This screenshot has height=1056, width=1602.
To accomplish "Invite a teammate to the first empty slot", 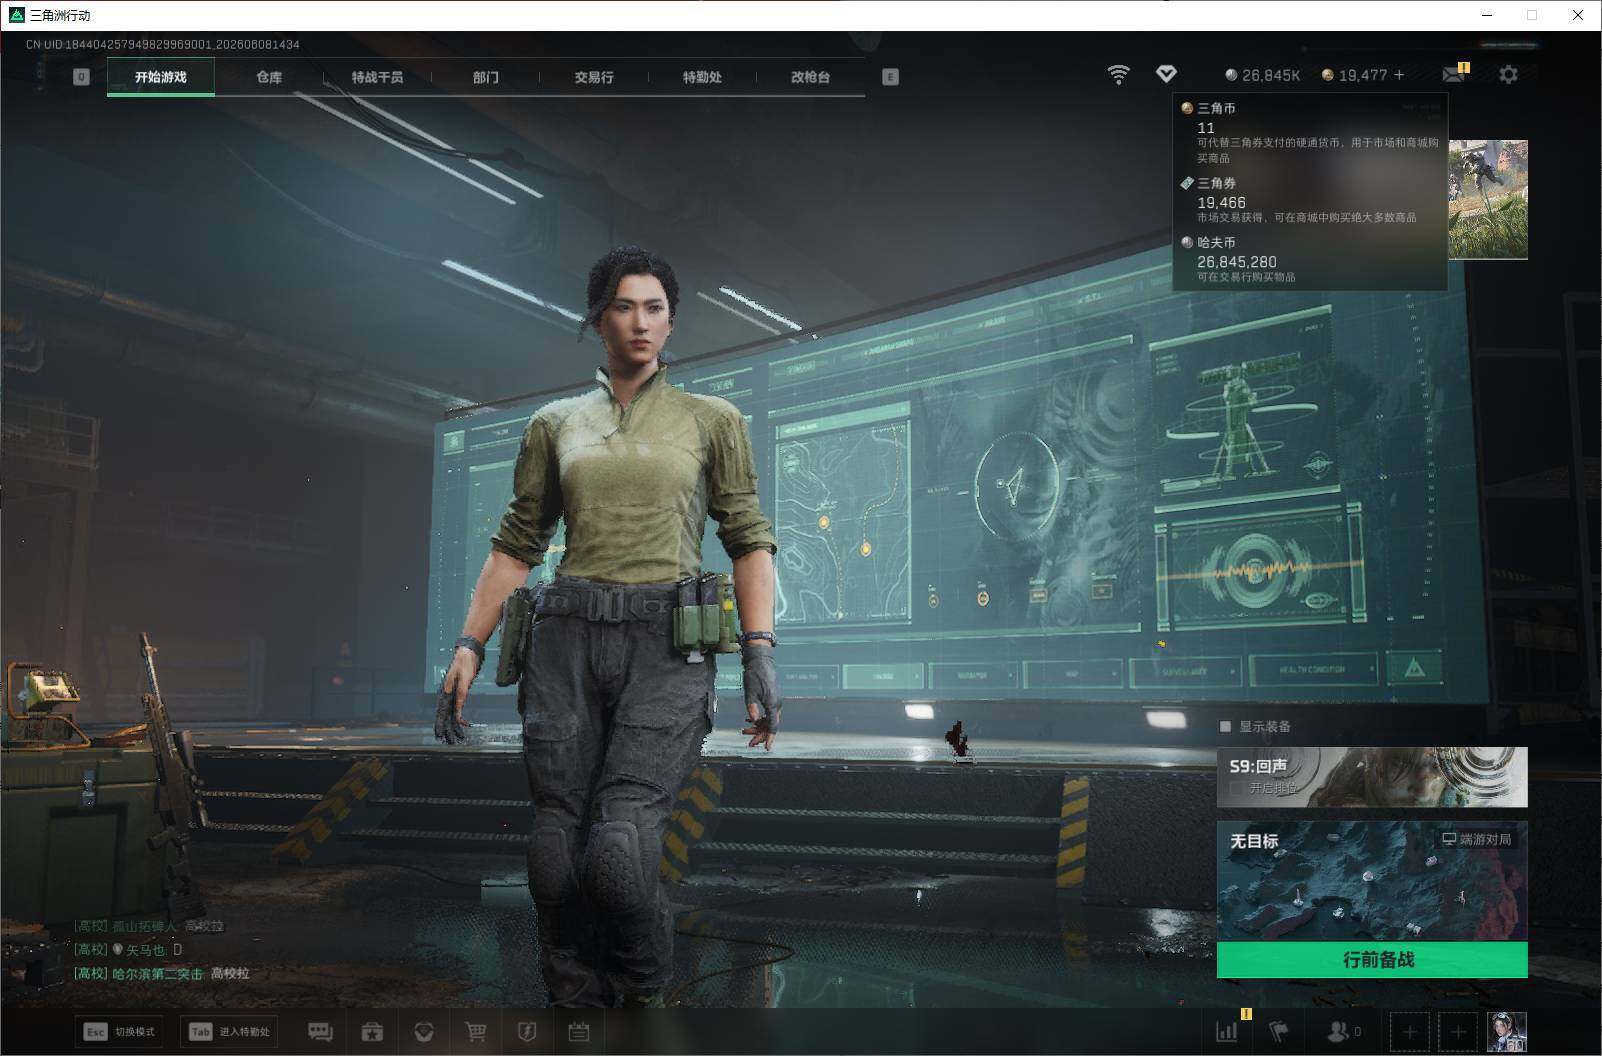I will 1410,1032.
